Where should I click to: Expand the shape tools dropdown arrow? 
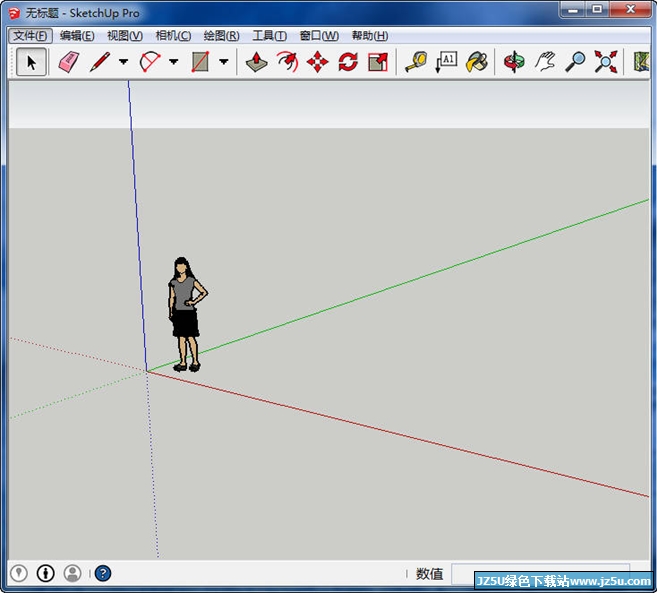pyautogui.click(x=224, y=62)
